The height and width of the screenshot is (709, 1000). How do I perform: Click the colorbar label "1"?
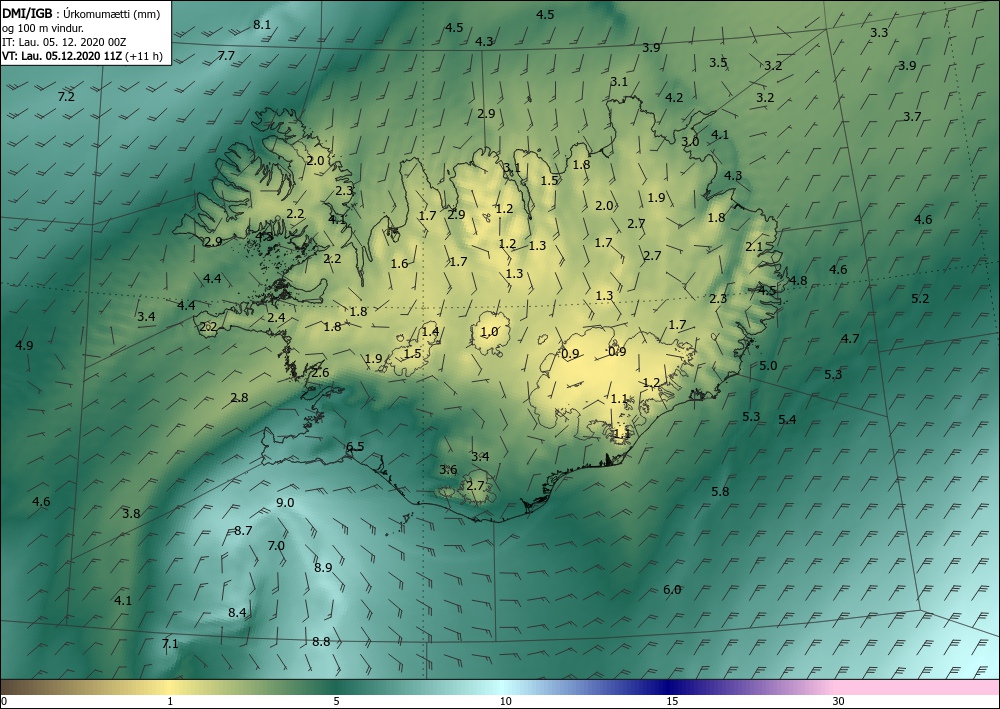[170, 702]
